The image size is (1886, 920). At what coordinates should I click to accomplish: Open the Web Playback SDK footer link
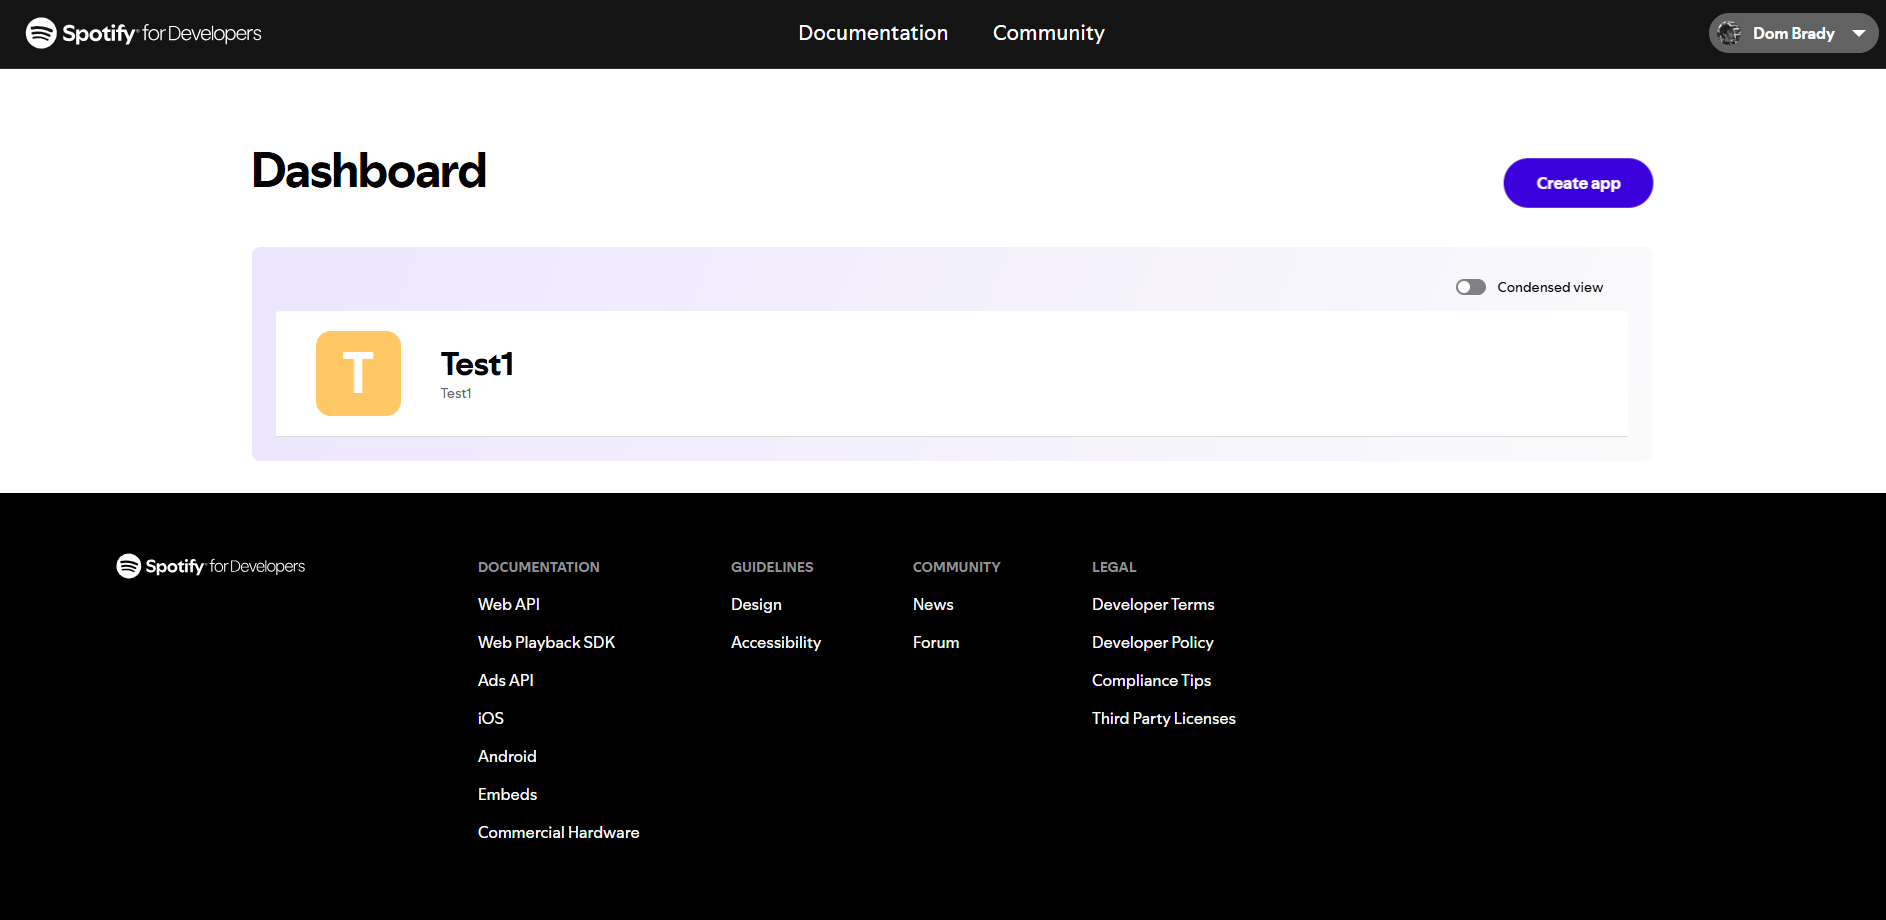(546, 642)
